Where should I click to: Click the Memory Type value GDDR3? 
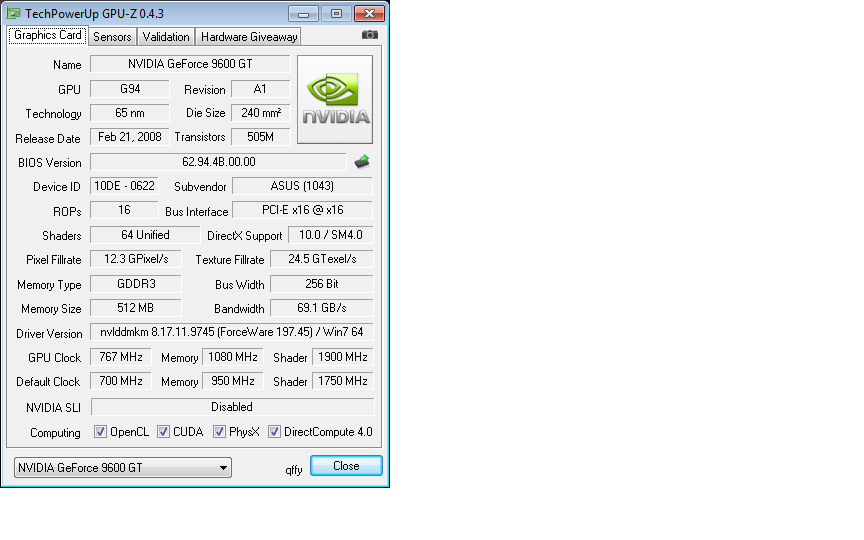pyautogui.click(x=136, y=284)
